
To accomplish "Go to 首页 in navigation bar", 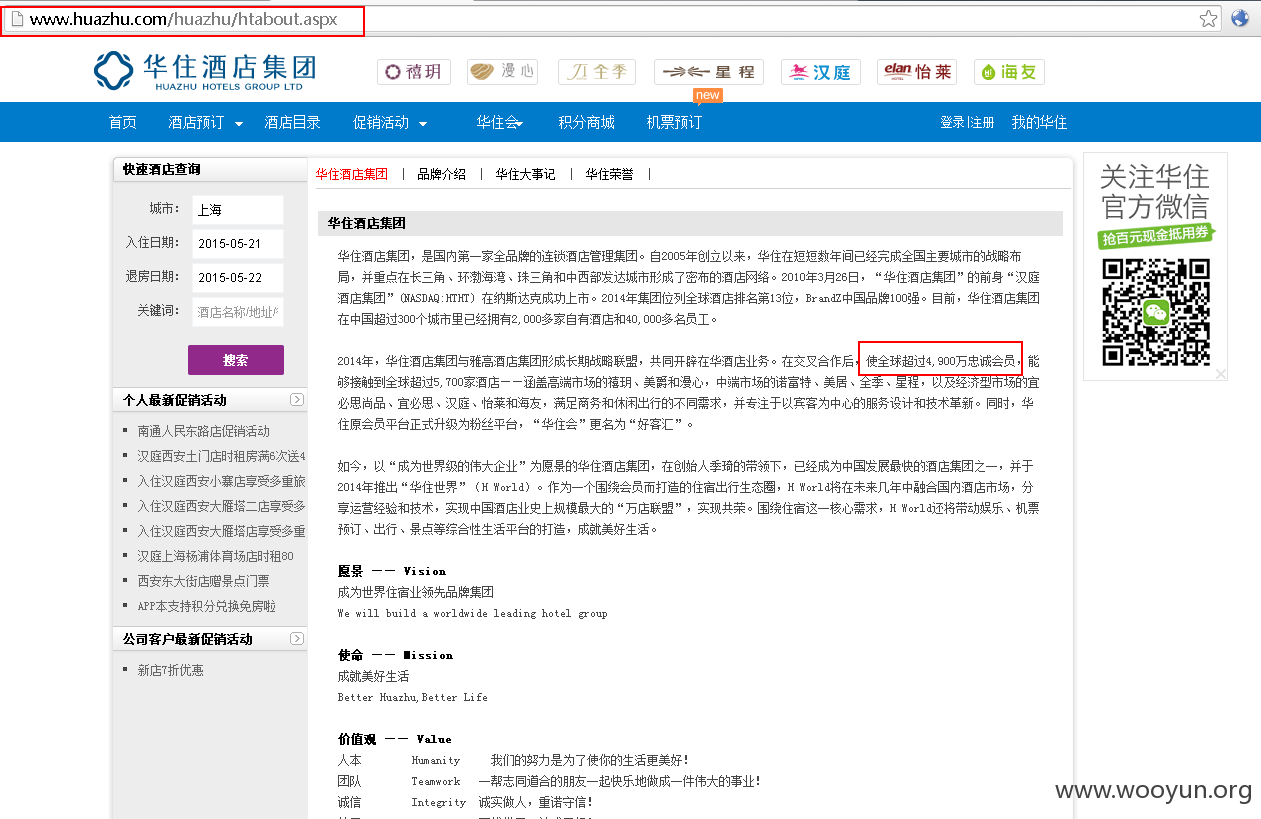I will coord(123,122).
